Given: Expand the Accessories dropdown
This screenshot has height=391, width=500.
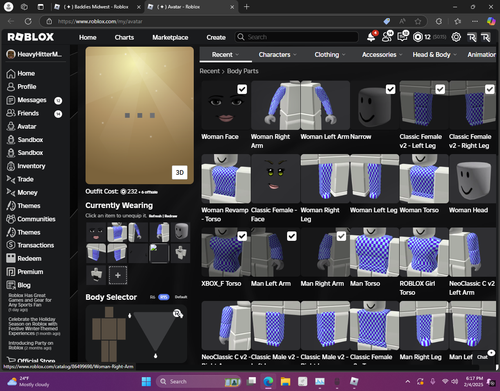Looking at the screenshot, I should point(382,55).
